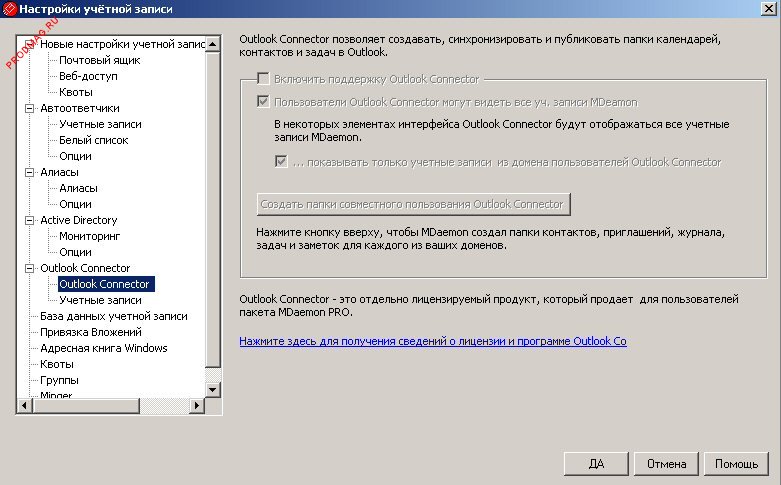This screenshot has width=781, height=485.
Task: Open Мониторинг under Active Directory
Action: 89,236
